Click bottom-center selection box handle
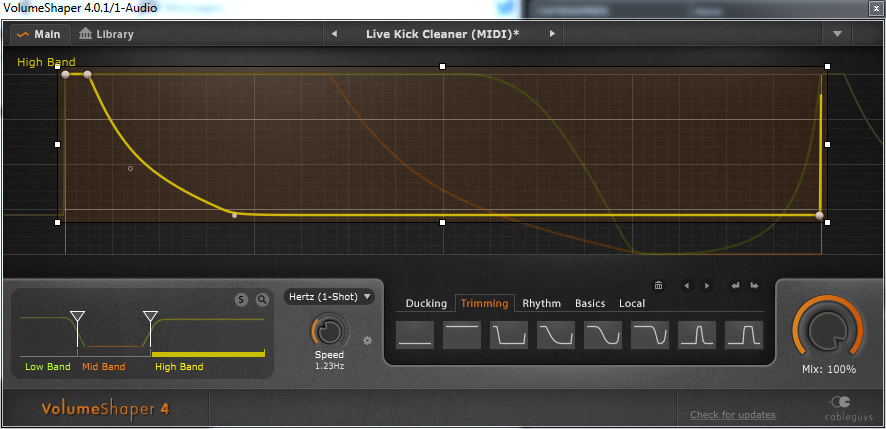This screenshot has width=886, height=429. click(x=442, y=223)
